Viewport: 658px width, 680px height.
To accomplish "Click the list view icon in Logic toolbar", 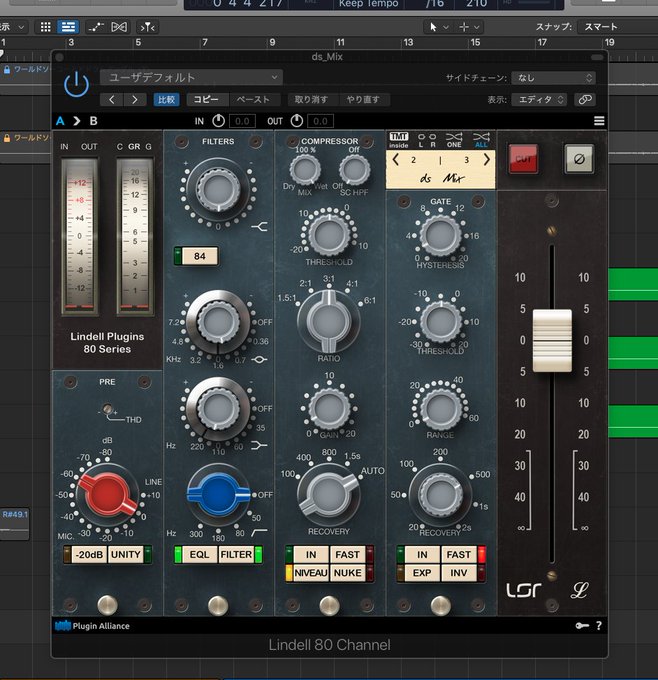I will pos(68,27).
